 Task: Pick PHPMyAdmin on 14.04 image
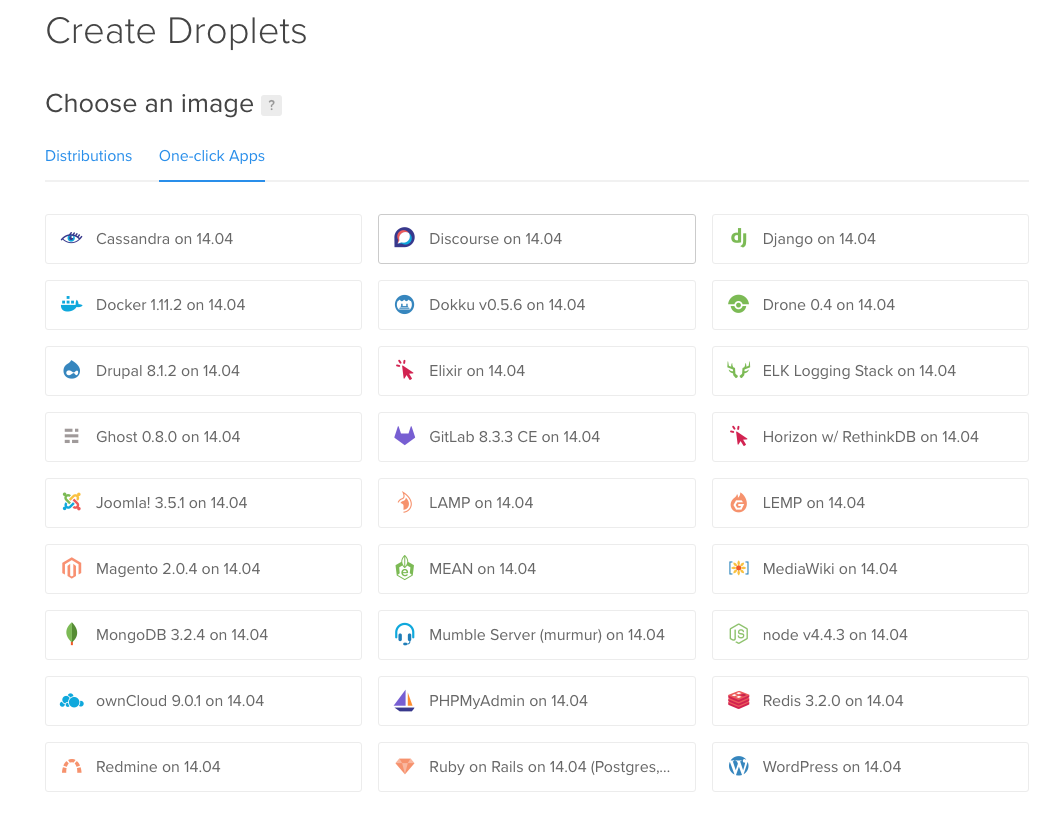537,701
